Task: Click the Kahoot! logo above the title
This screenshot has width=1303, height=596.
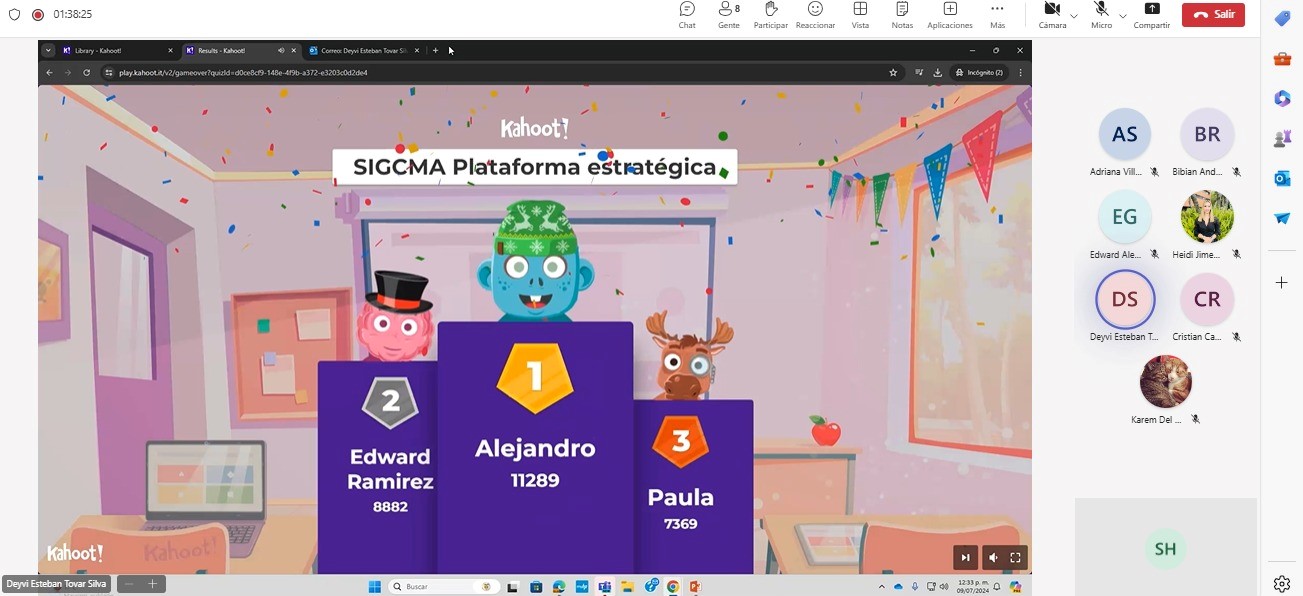Action: pos(534,128)
